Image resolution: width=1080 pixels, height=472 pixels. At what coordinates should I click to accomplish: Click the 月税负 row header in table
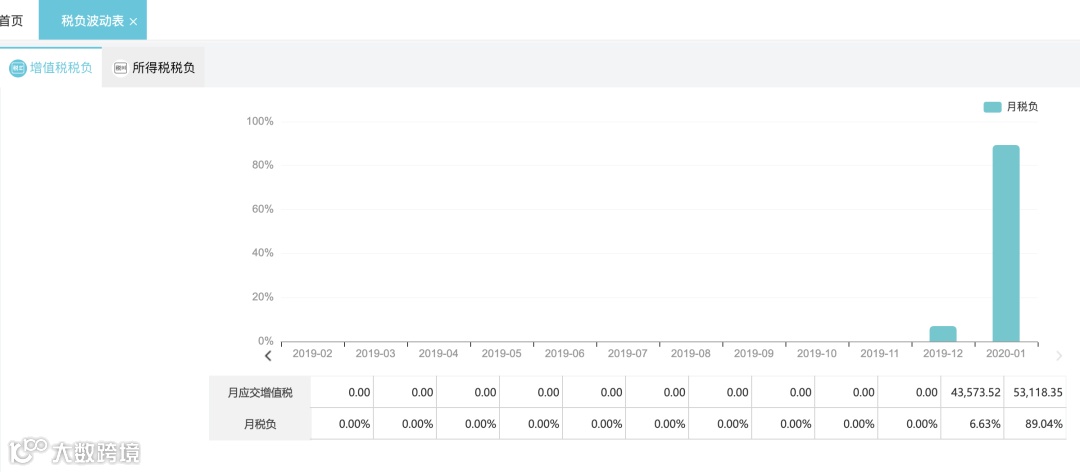tap(260, 424)
